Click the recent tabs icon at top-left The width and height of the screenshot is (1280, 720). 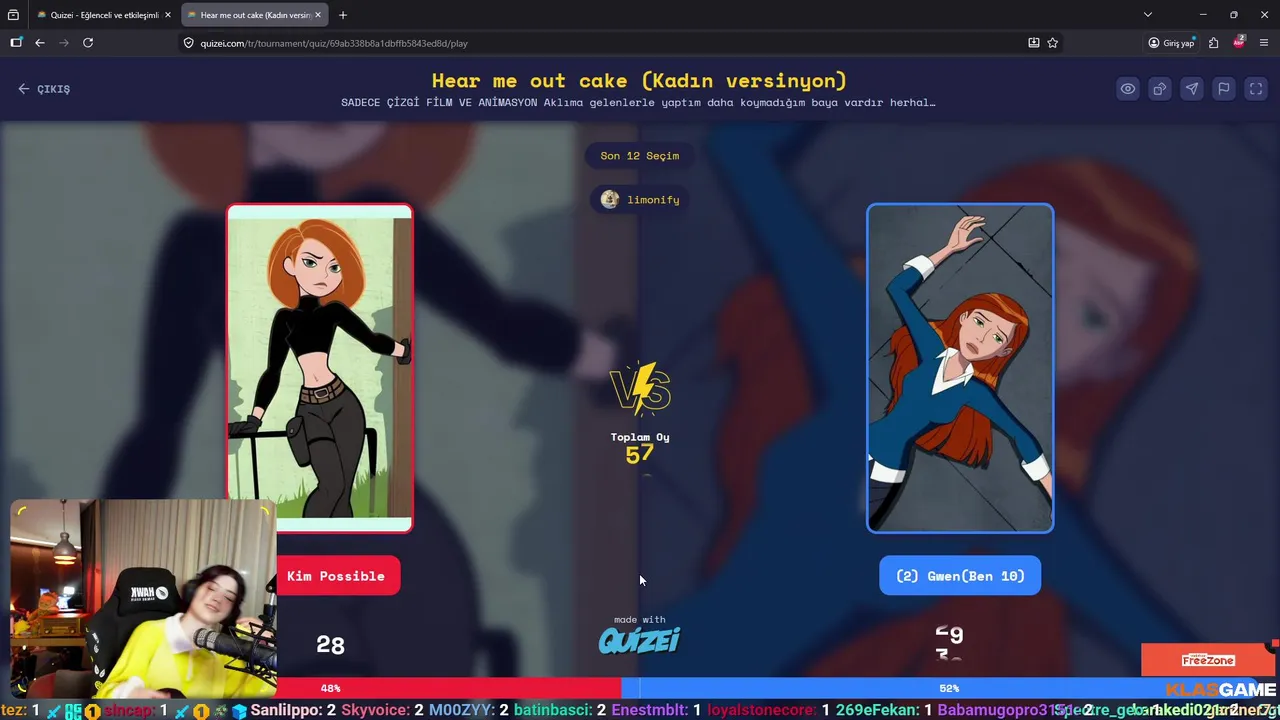coord(13,15)
